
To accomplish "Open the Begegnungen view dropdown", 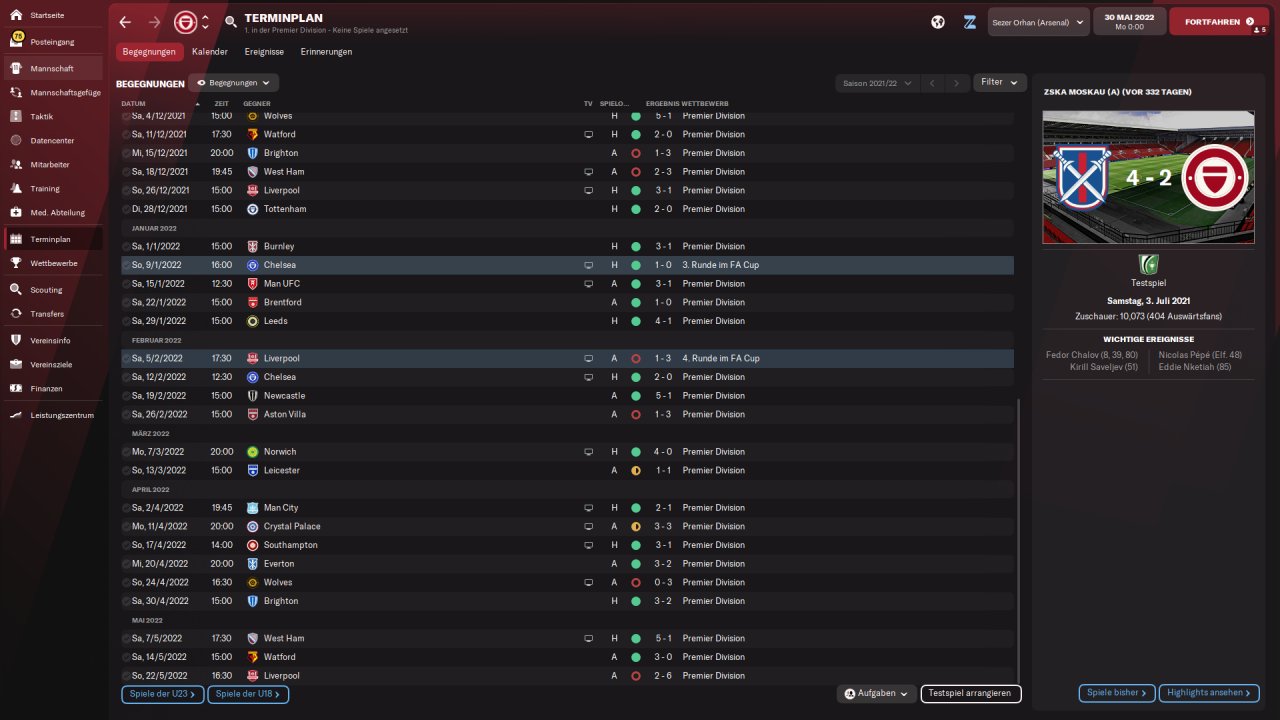I will click(234, 83).
